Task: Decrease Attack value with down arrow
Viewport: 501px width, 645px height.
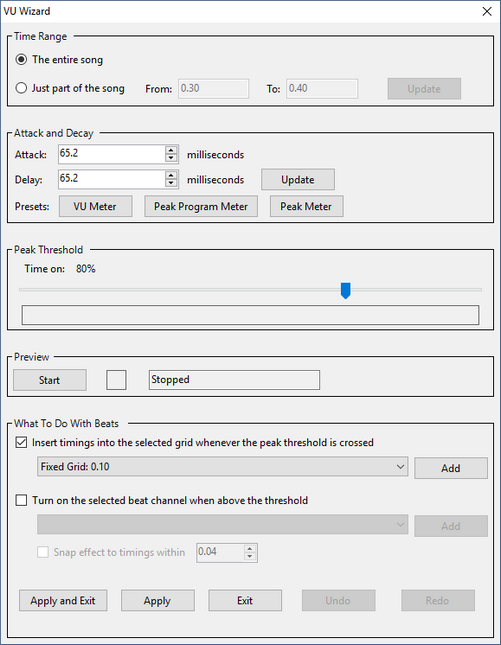Action: (171, 158)
